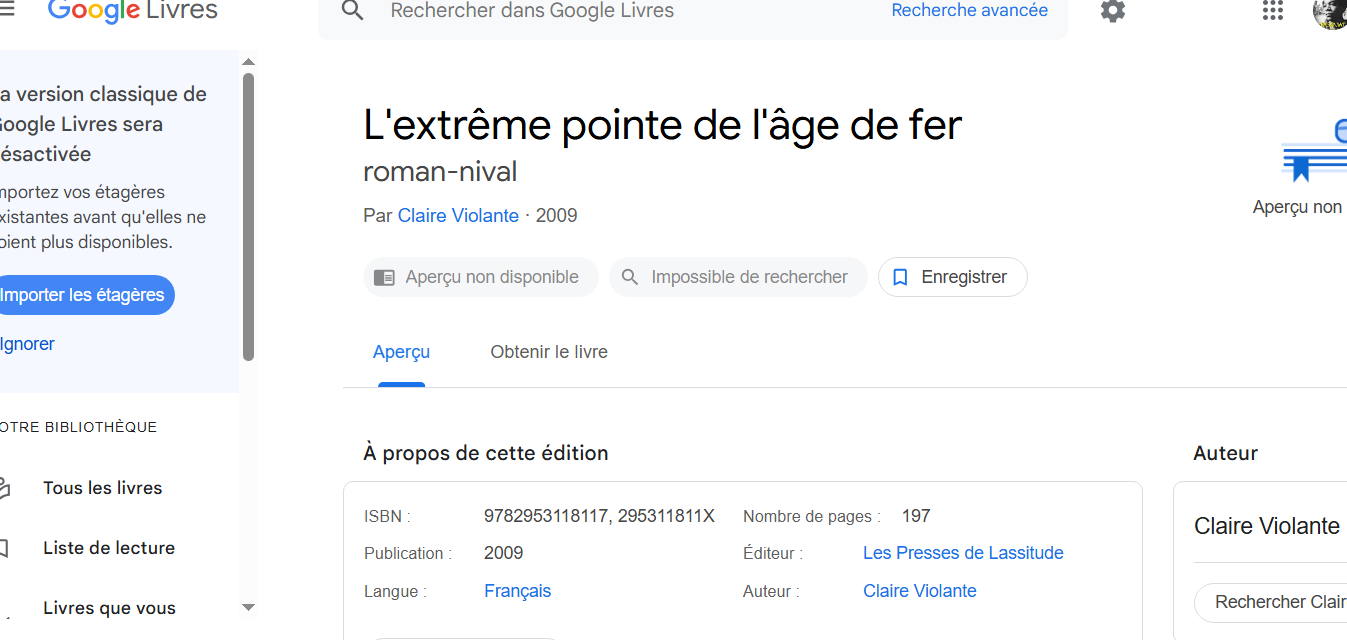Viewport: 1347px width, 640px height.
Task: Switch to the Aperçu tab
Action: (x=401, y=352)
